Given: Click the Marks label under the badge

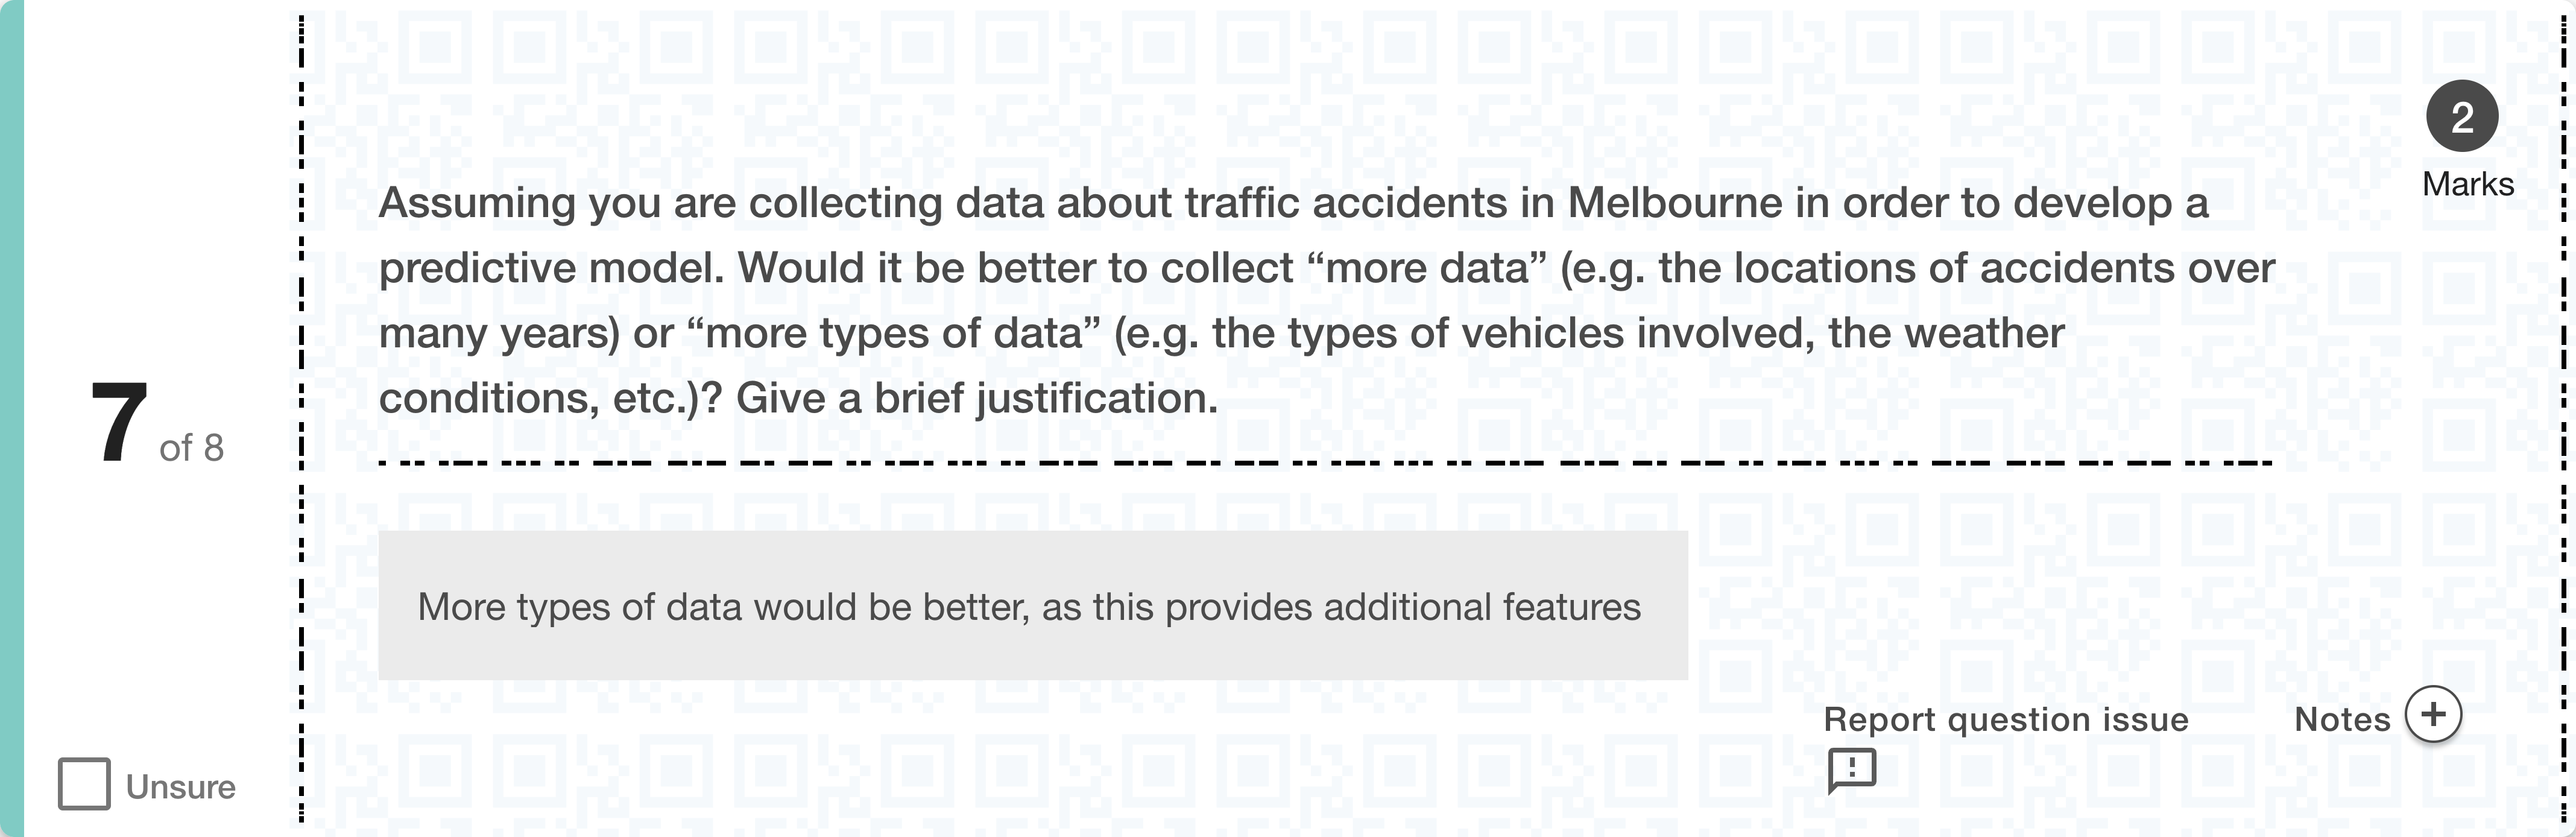Looking at the screenshot, I should [x=2467, y=185].
